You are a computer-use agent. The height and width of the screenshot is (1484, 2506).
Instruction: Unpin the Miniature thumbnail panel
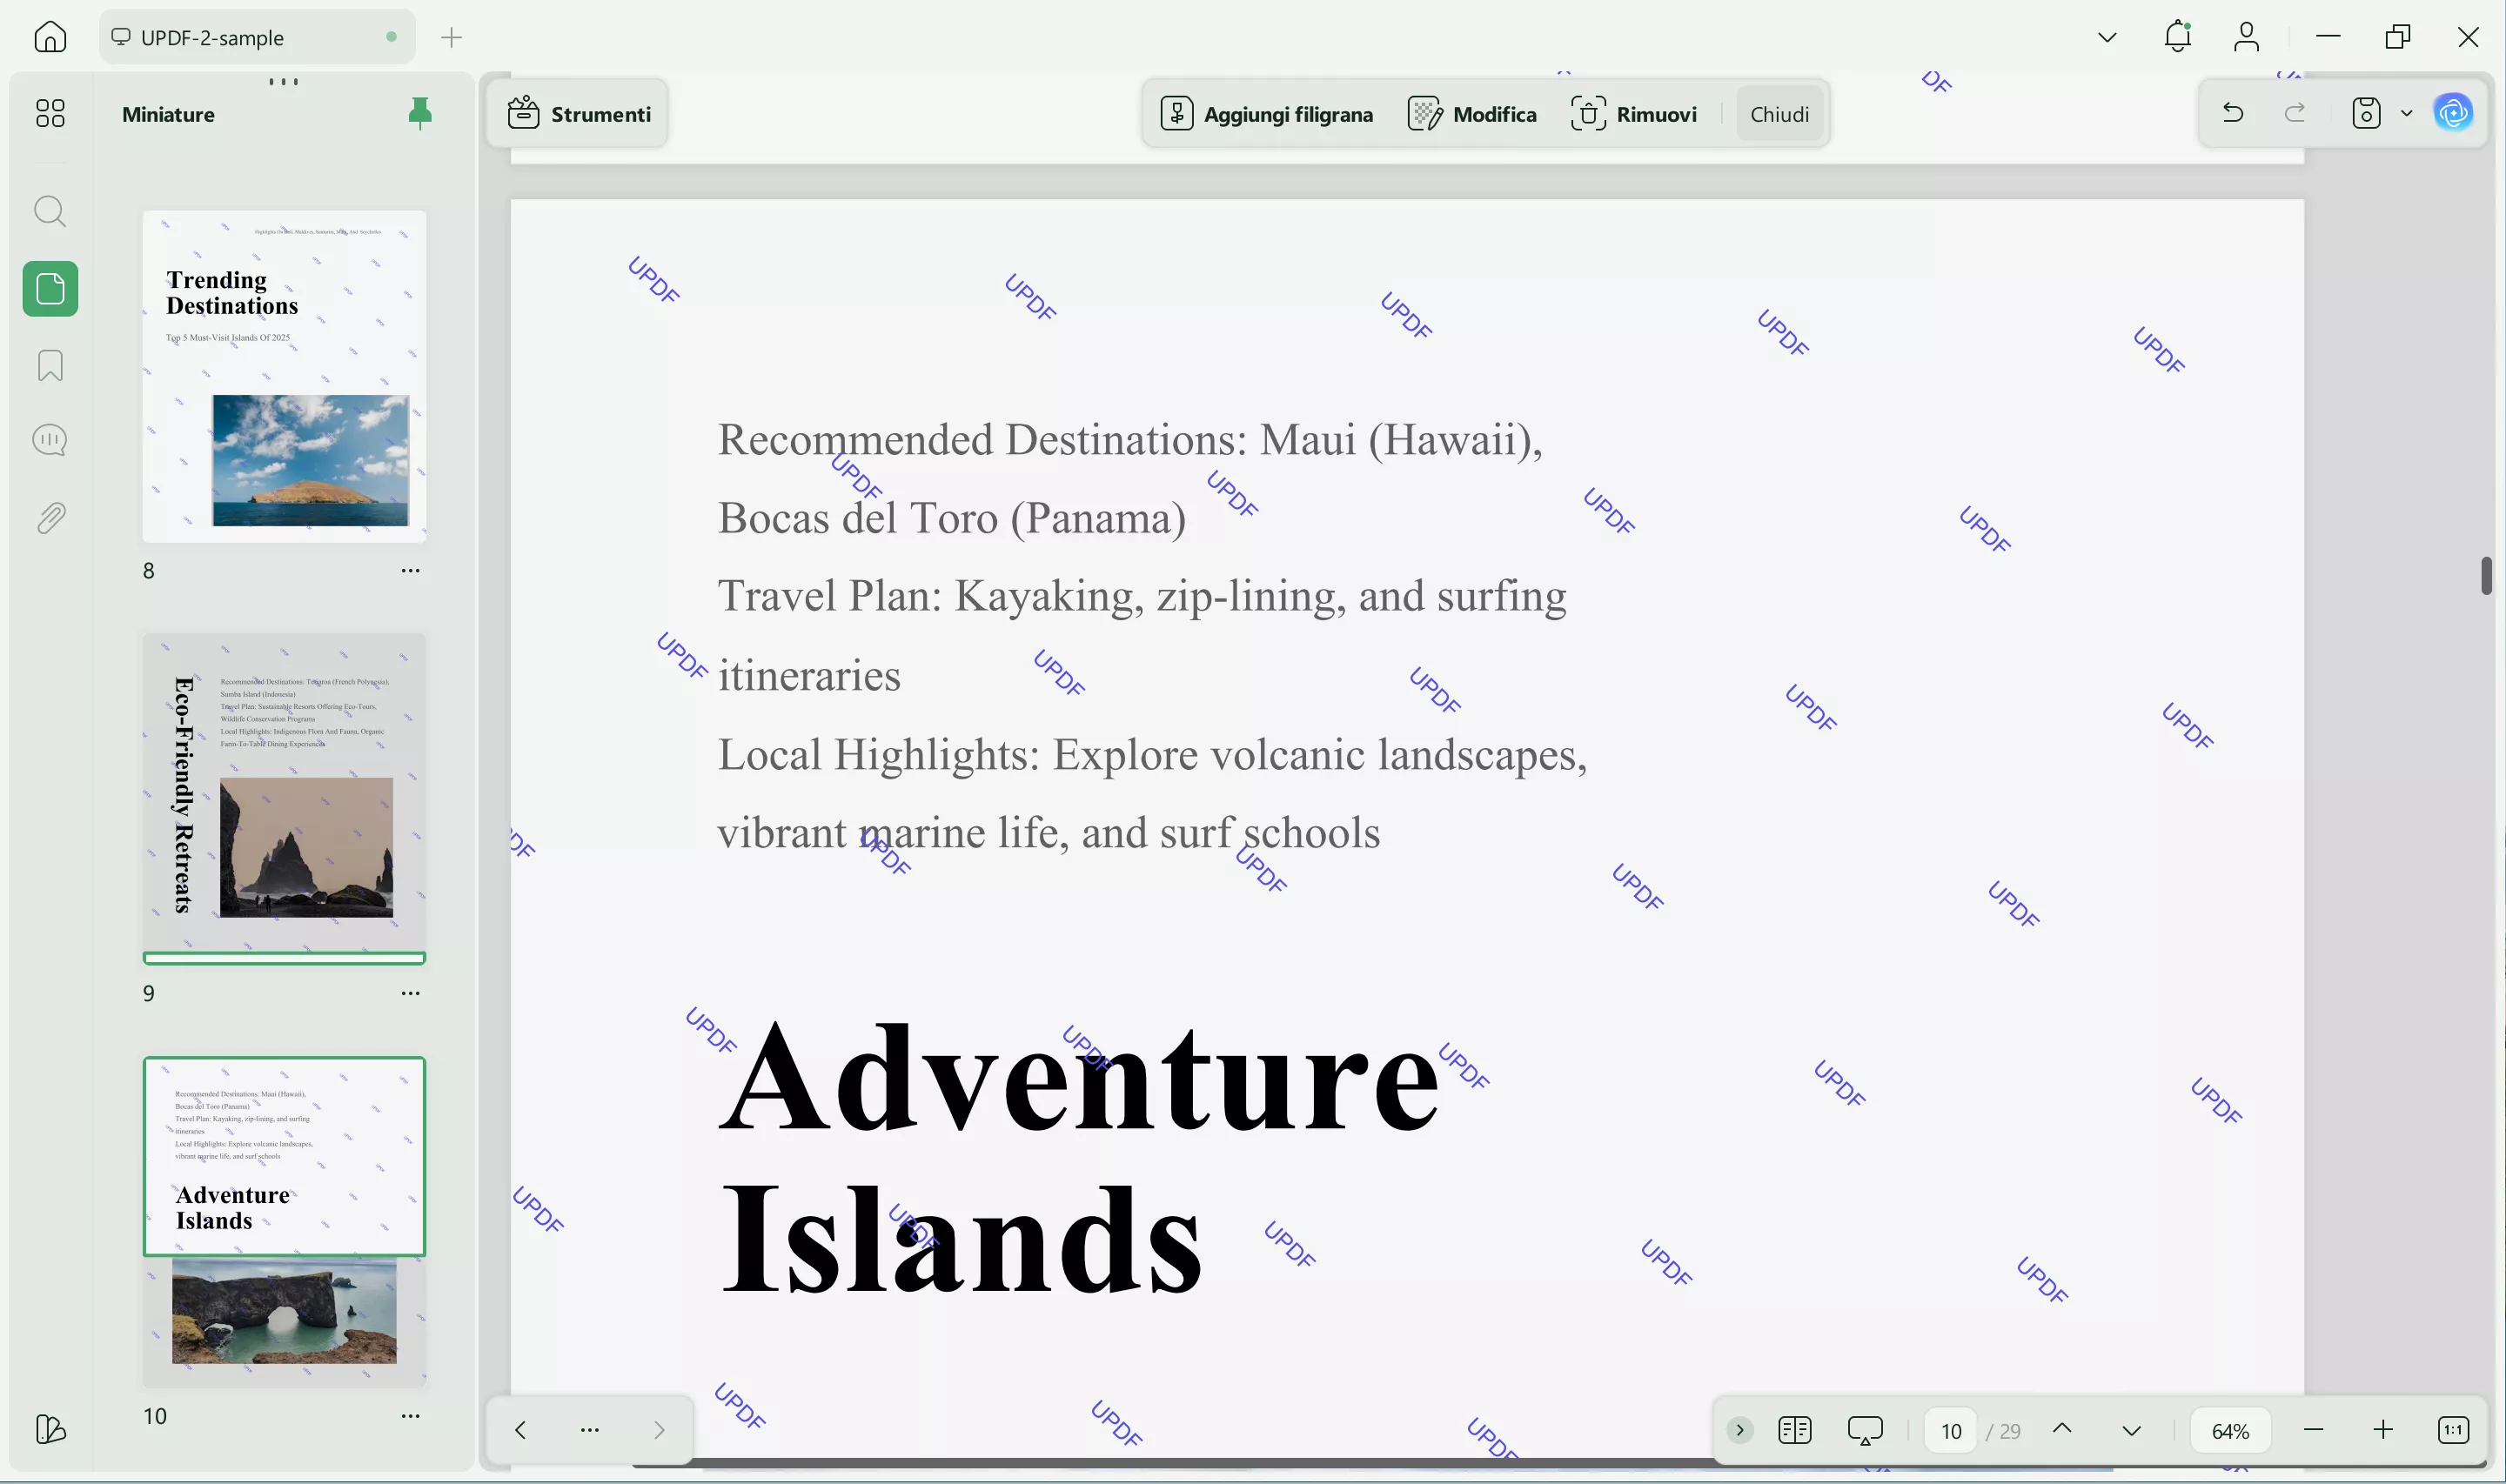click(x=420, y=114)
